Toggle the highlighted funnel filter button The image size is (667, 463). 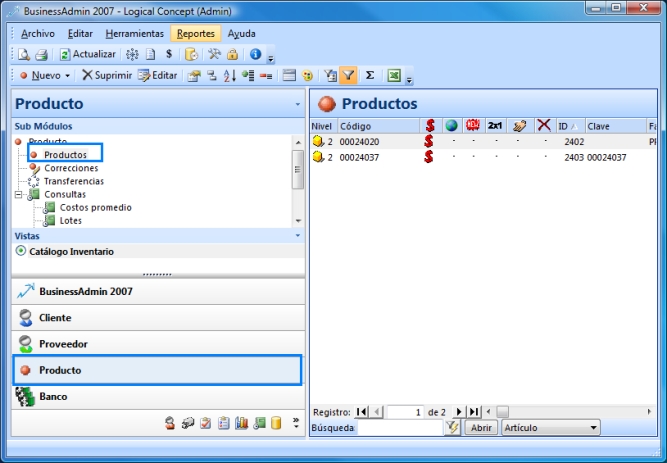348,75
